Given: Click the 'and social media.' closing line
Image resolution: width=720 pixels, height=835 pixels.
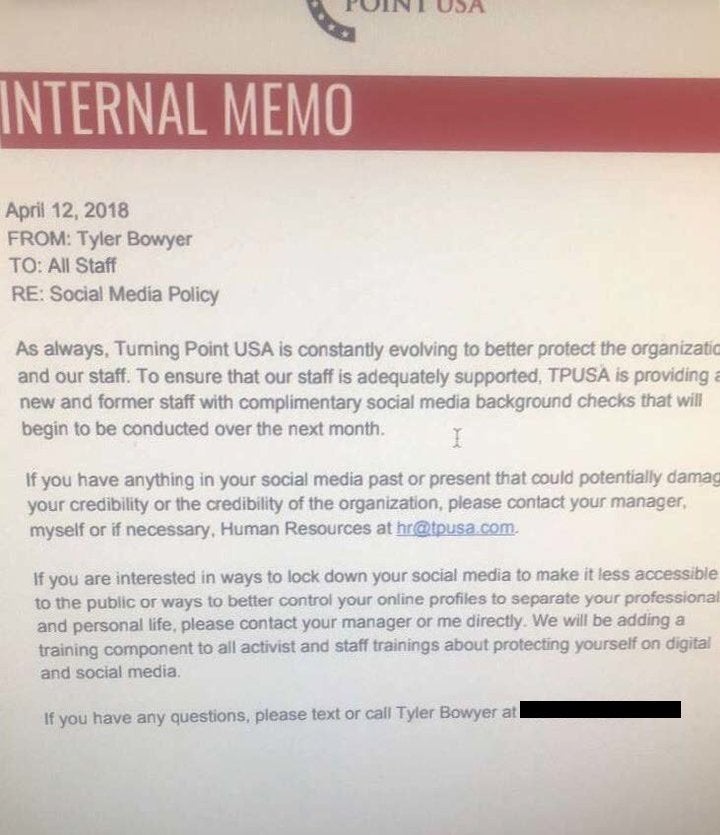Looking at the screenshot, I should (110, 672).
